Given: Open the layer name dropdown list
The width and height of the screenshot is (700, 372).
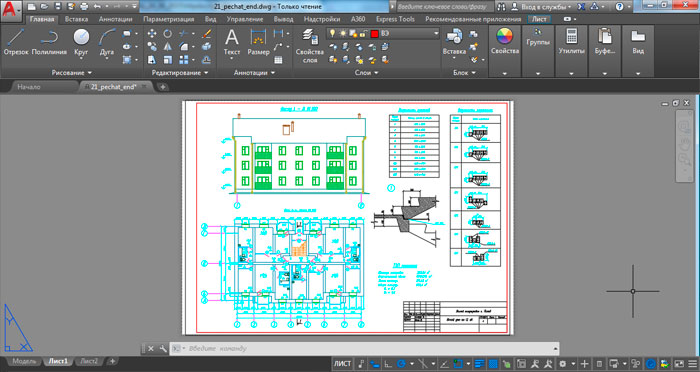Looking at the screenshot, I should tap(436, 33).
